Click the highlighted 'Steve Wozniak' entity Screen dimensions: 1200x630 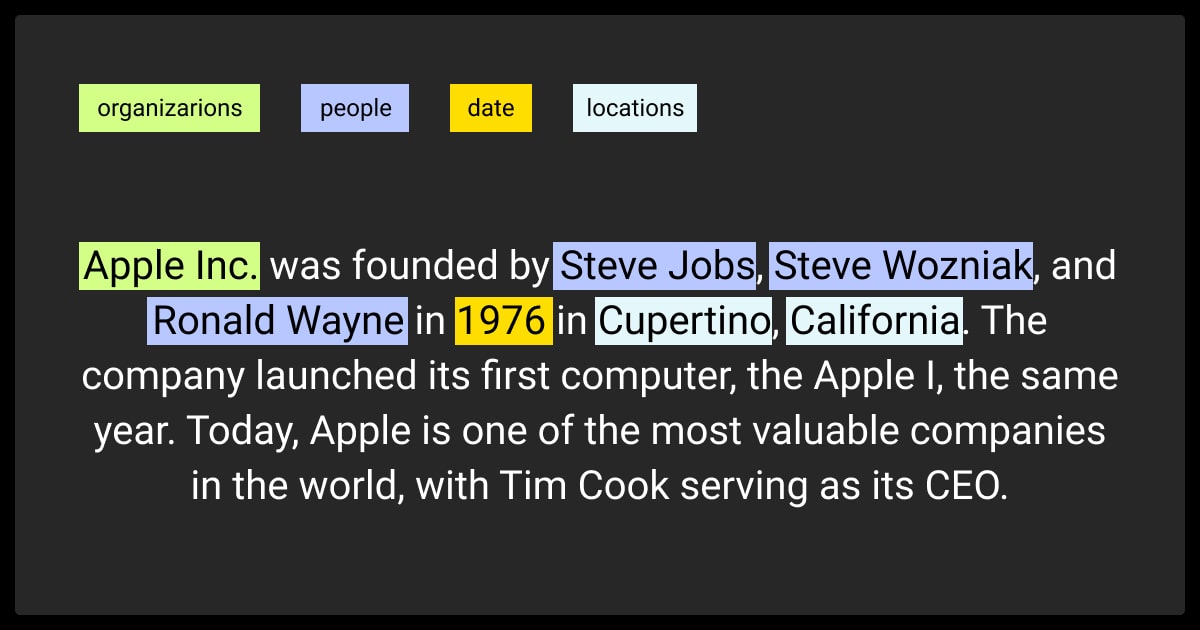point(901,267)
